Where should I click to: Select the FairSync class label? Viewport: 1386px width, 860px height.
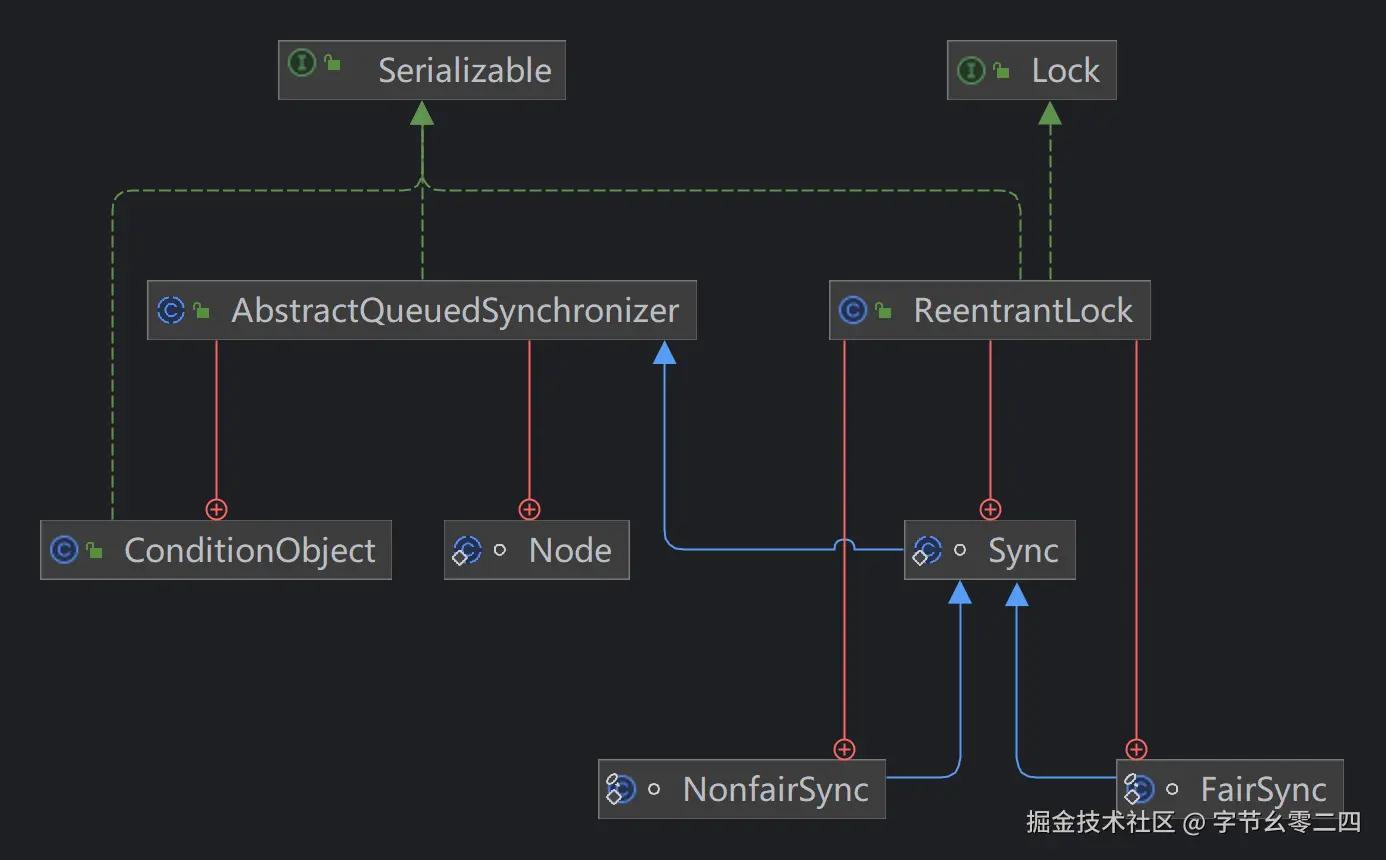pyautogui.click(x=1264, y=790)
